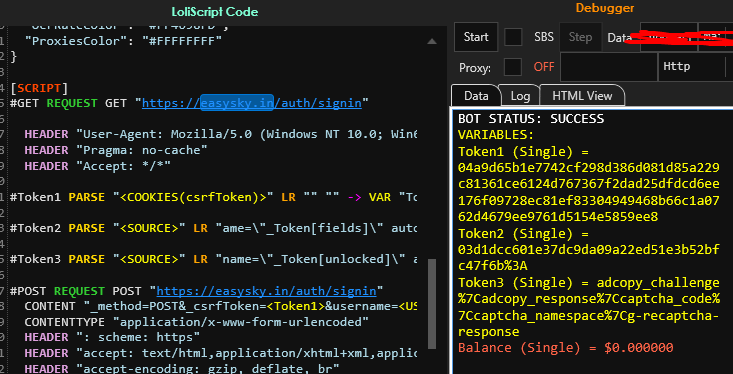Click the GET easysky.in signin URL
733x374 pixels.
(x=252, y=103)
